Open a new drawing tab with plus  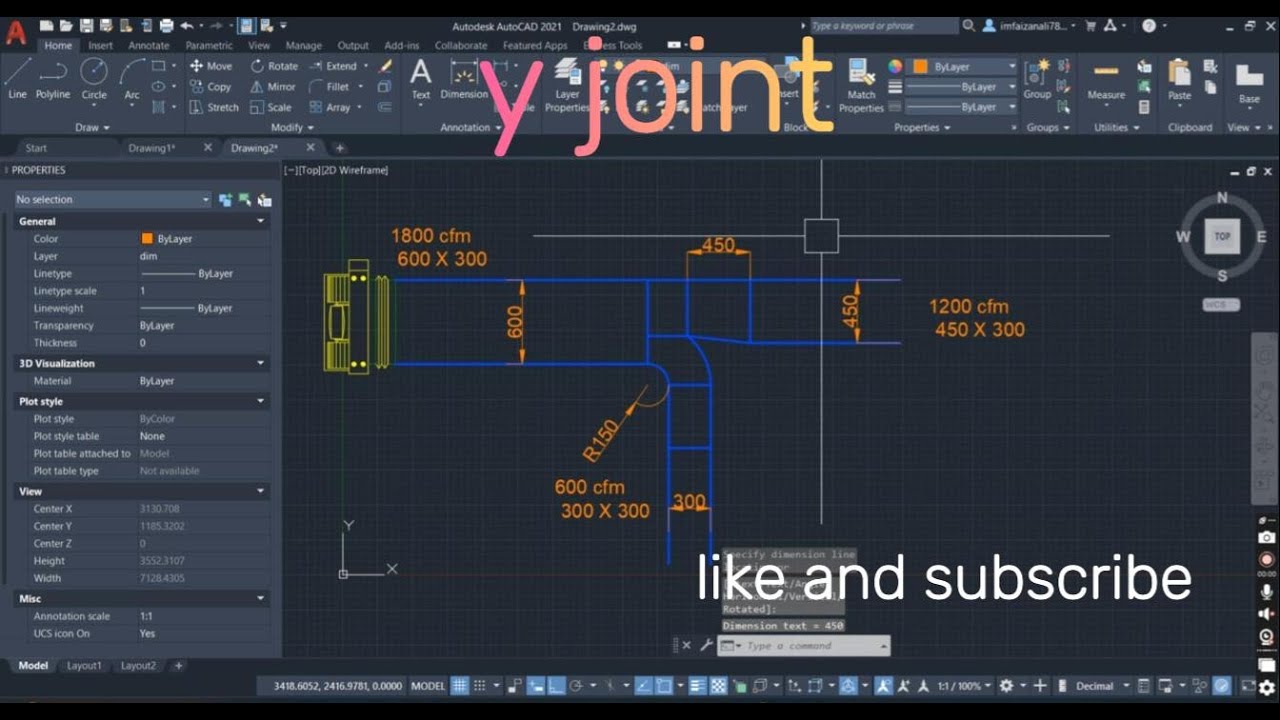(340, 148)
